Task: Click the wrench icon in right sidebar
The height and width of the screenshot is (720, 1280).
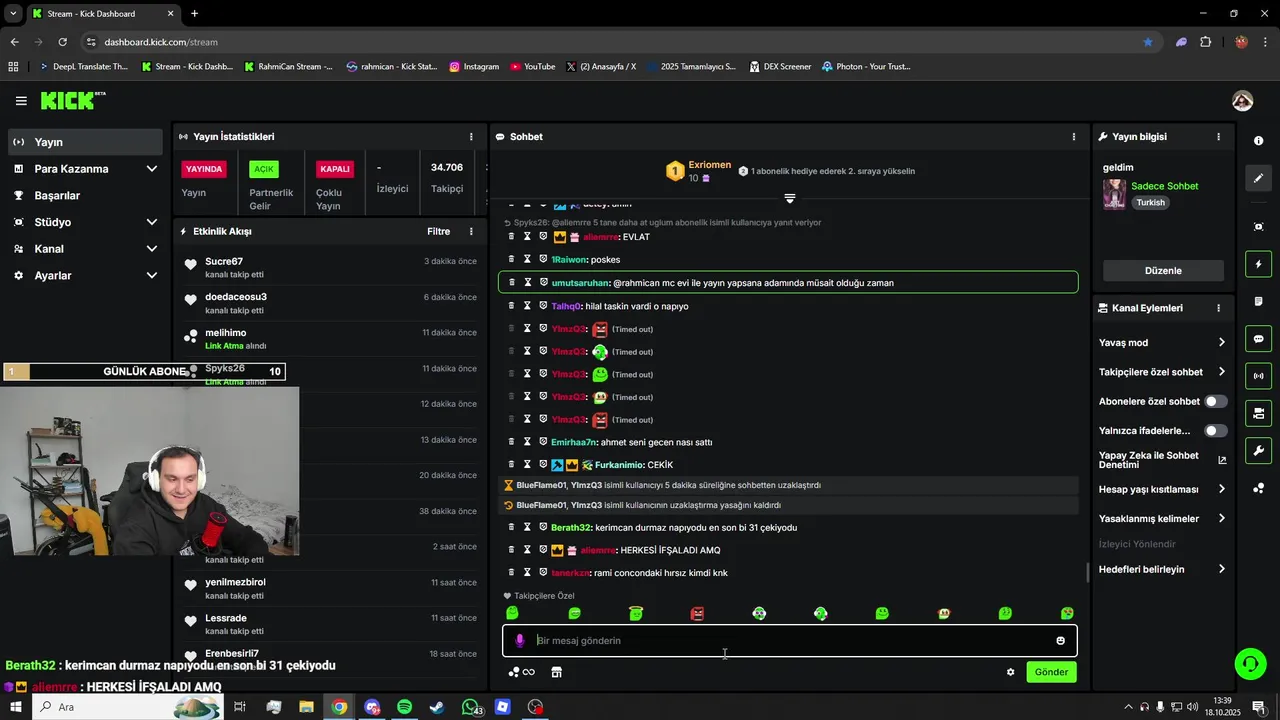Action: [1259, 450]
